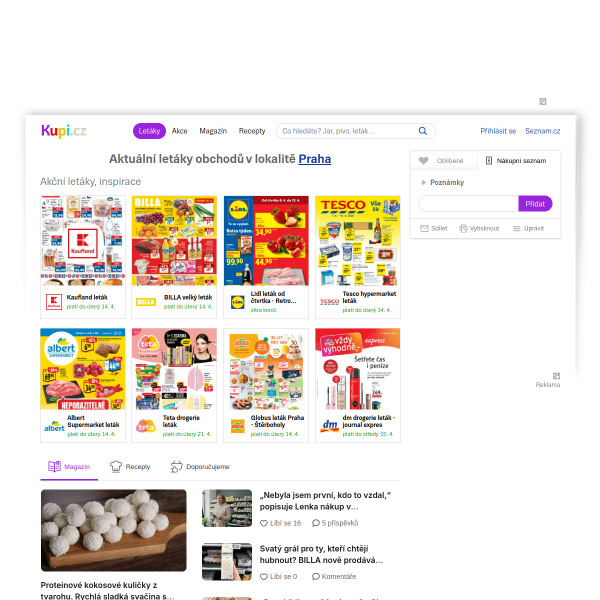Click the search magnifier icon

422,131
